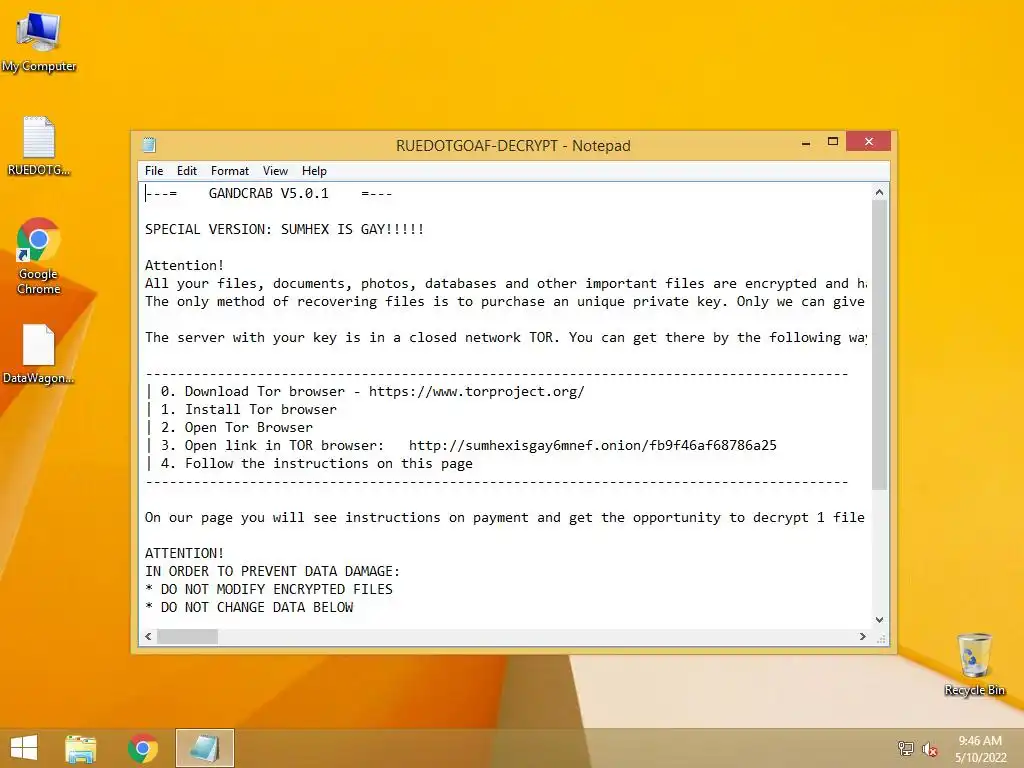Click the Windows Start button

(x=24, y=748)
